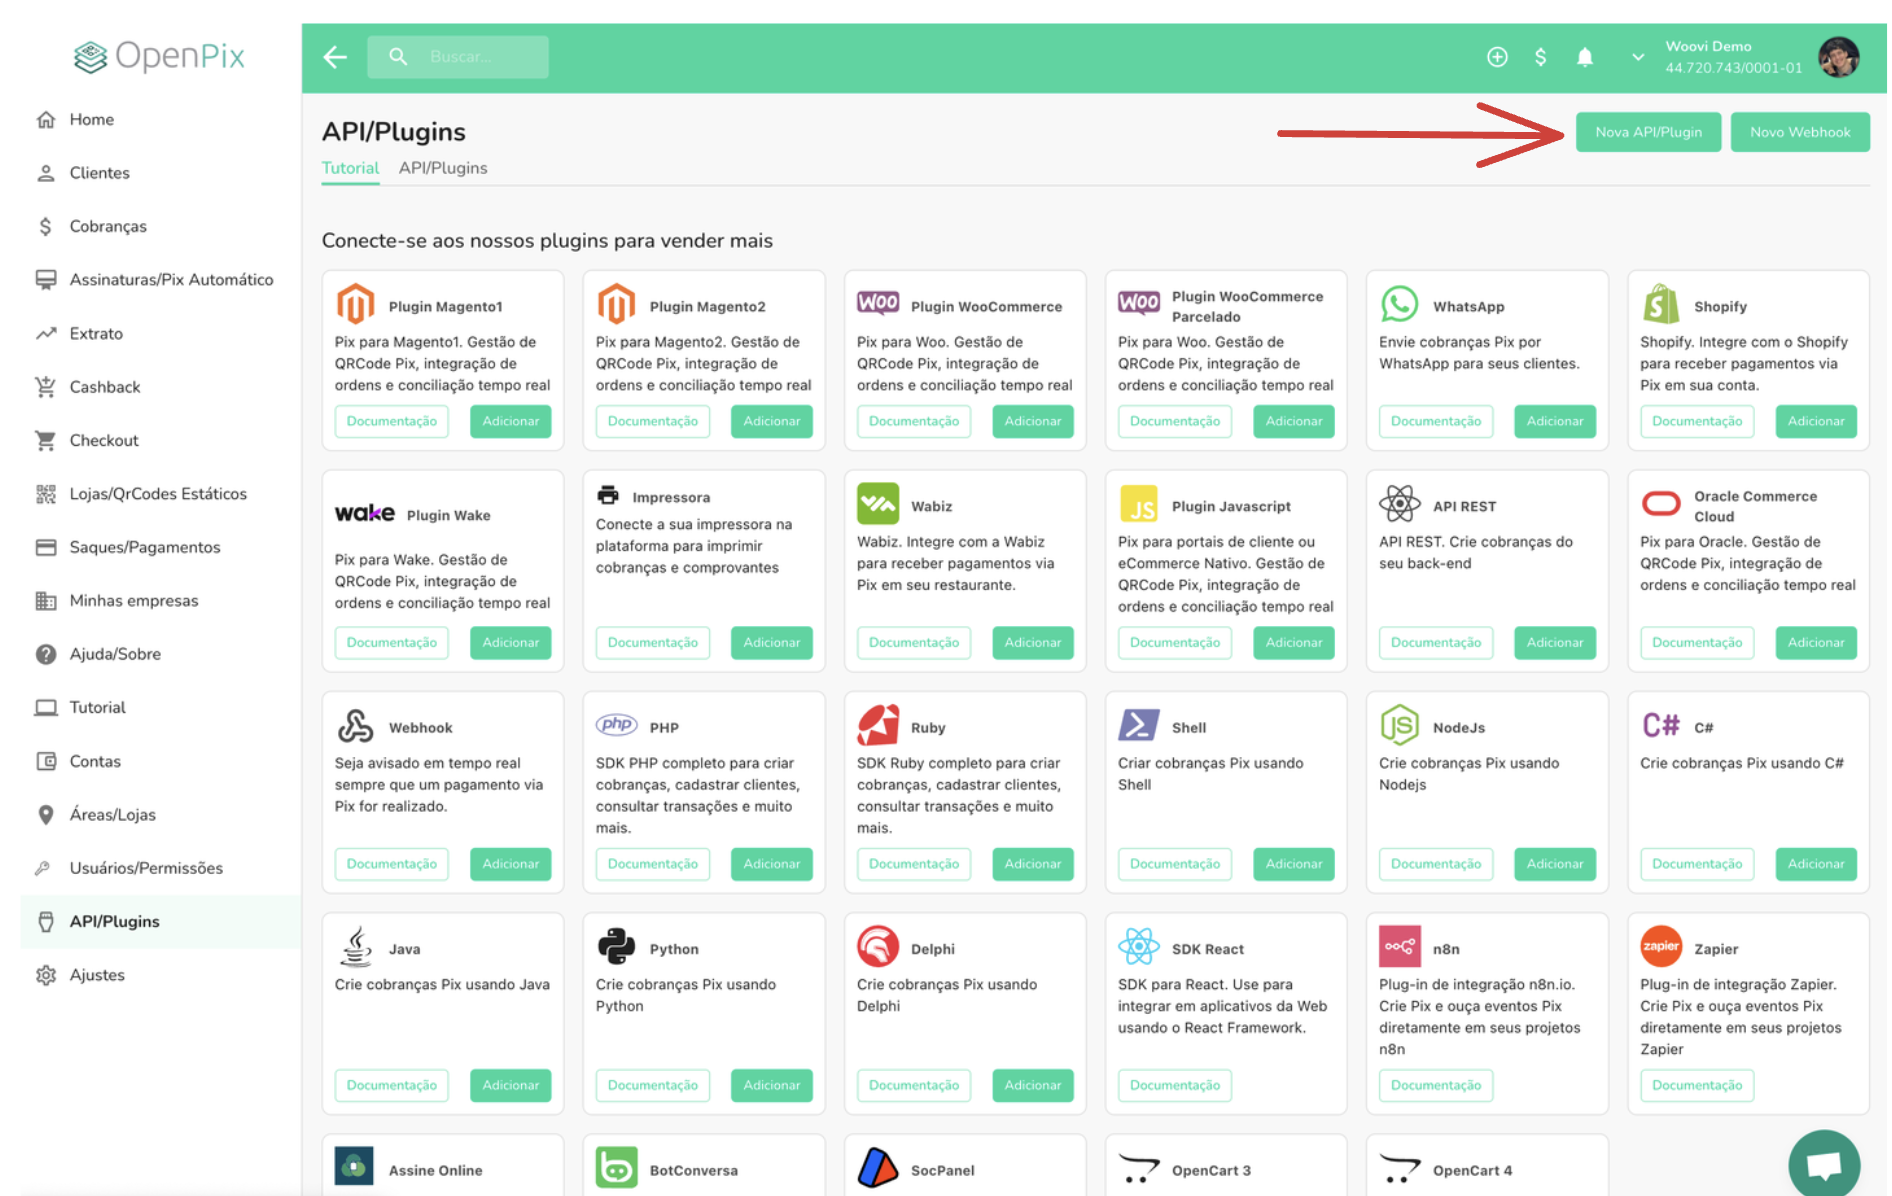
Task: Open Usuários/Permissões in the sidebar
Action: tap(146, 868)
